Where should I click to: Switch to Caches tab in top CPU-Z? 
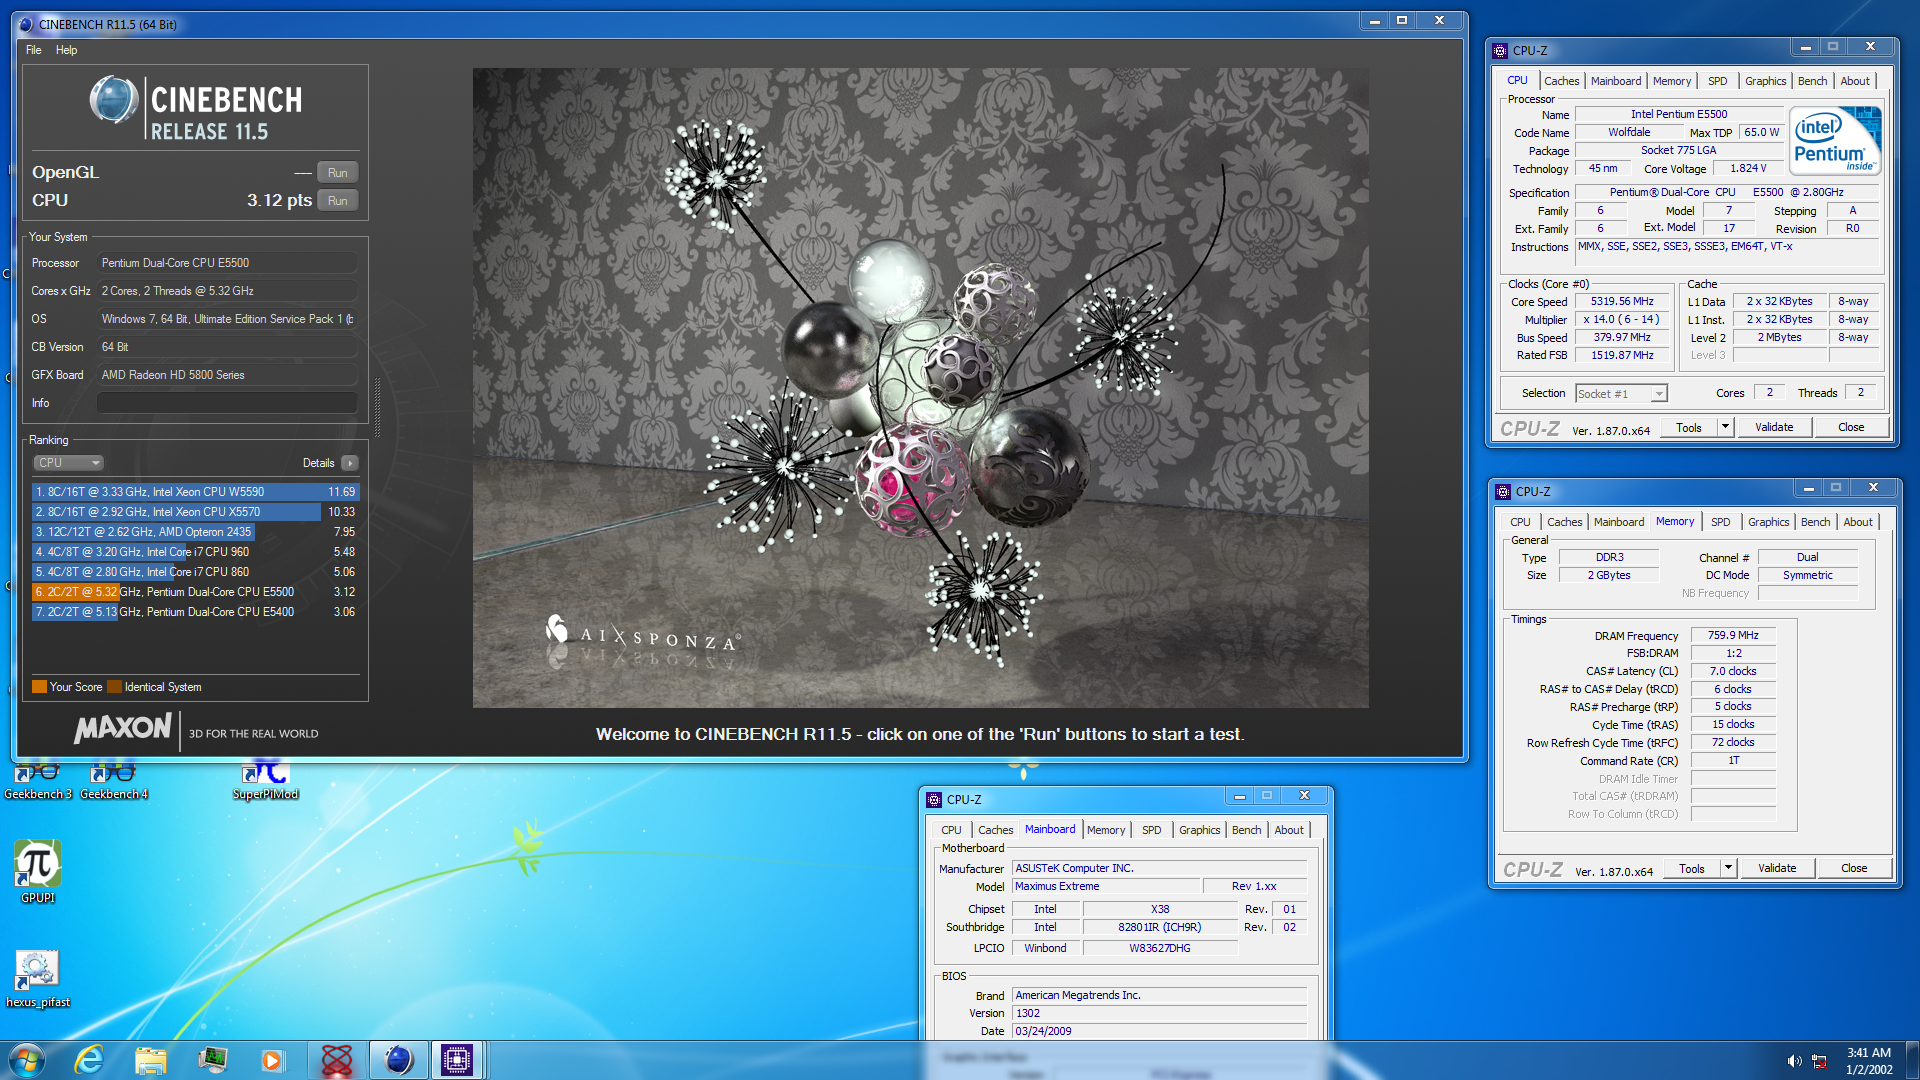click(x=1561, y=81)
